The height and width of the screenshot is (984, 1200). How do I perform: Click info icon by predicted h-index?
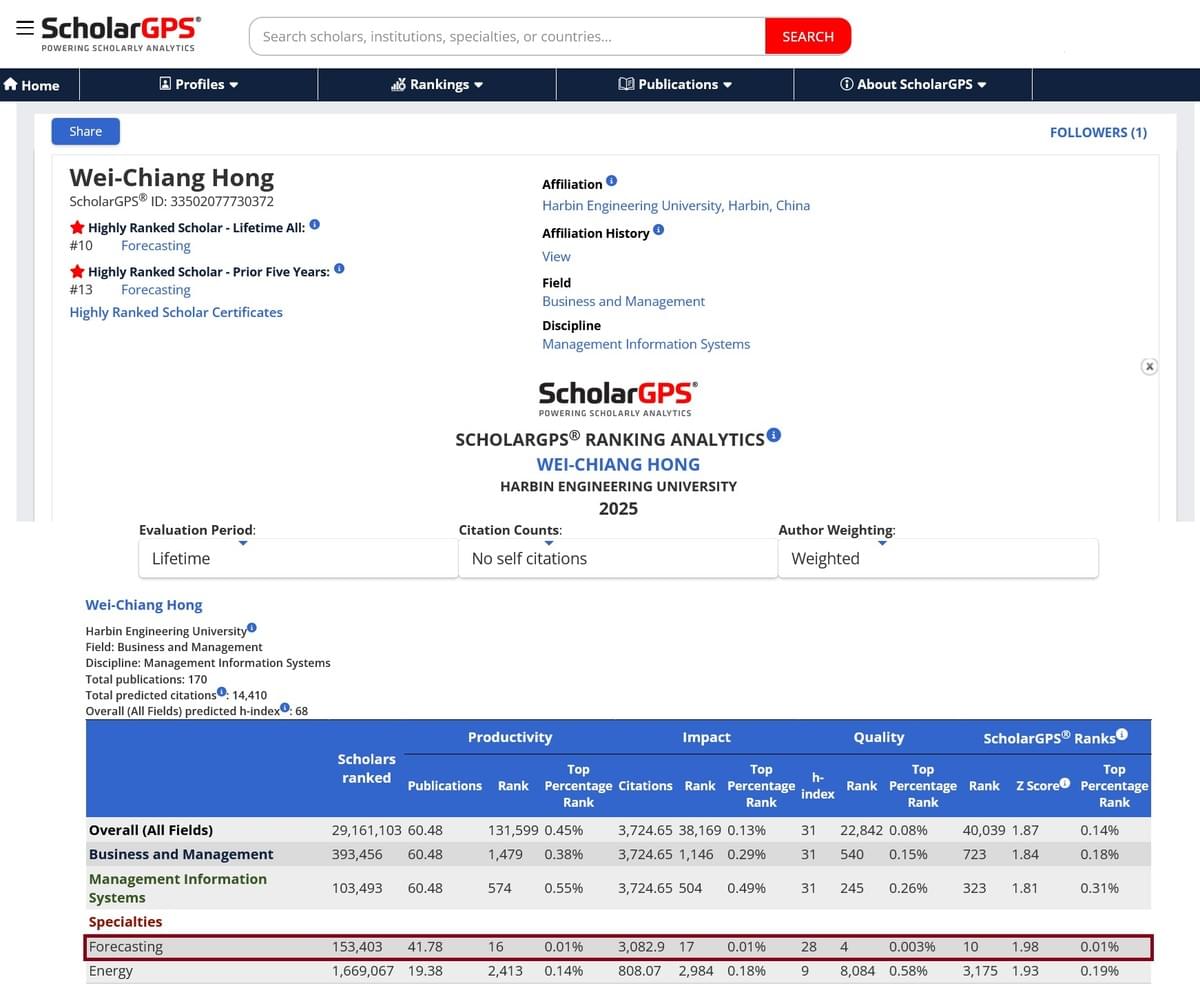pos(285,707)
